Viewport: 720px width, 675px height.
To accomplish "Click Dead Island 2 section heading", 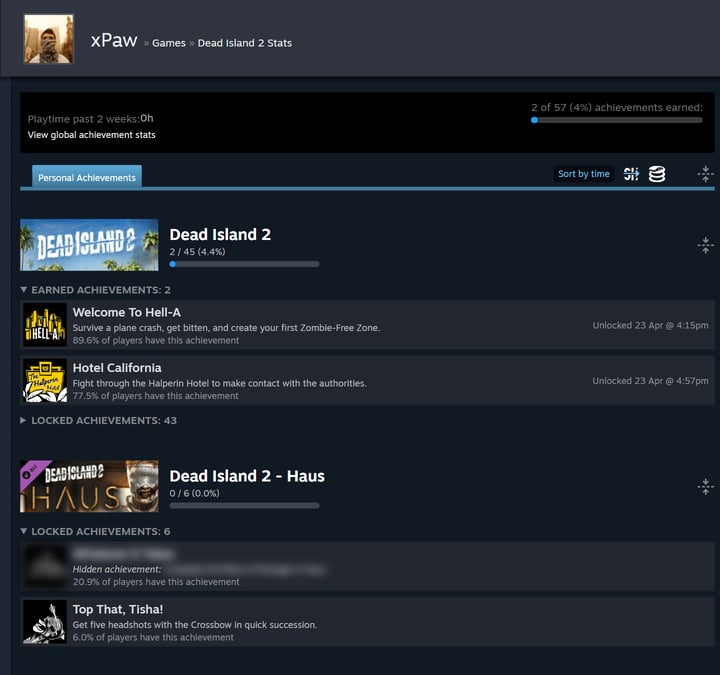I will click(220, 235).
